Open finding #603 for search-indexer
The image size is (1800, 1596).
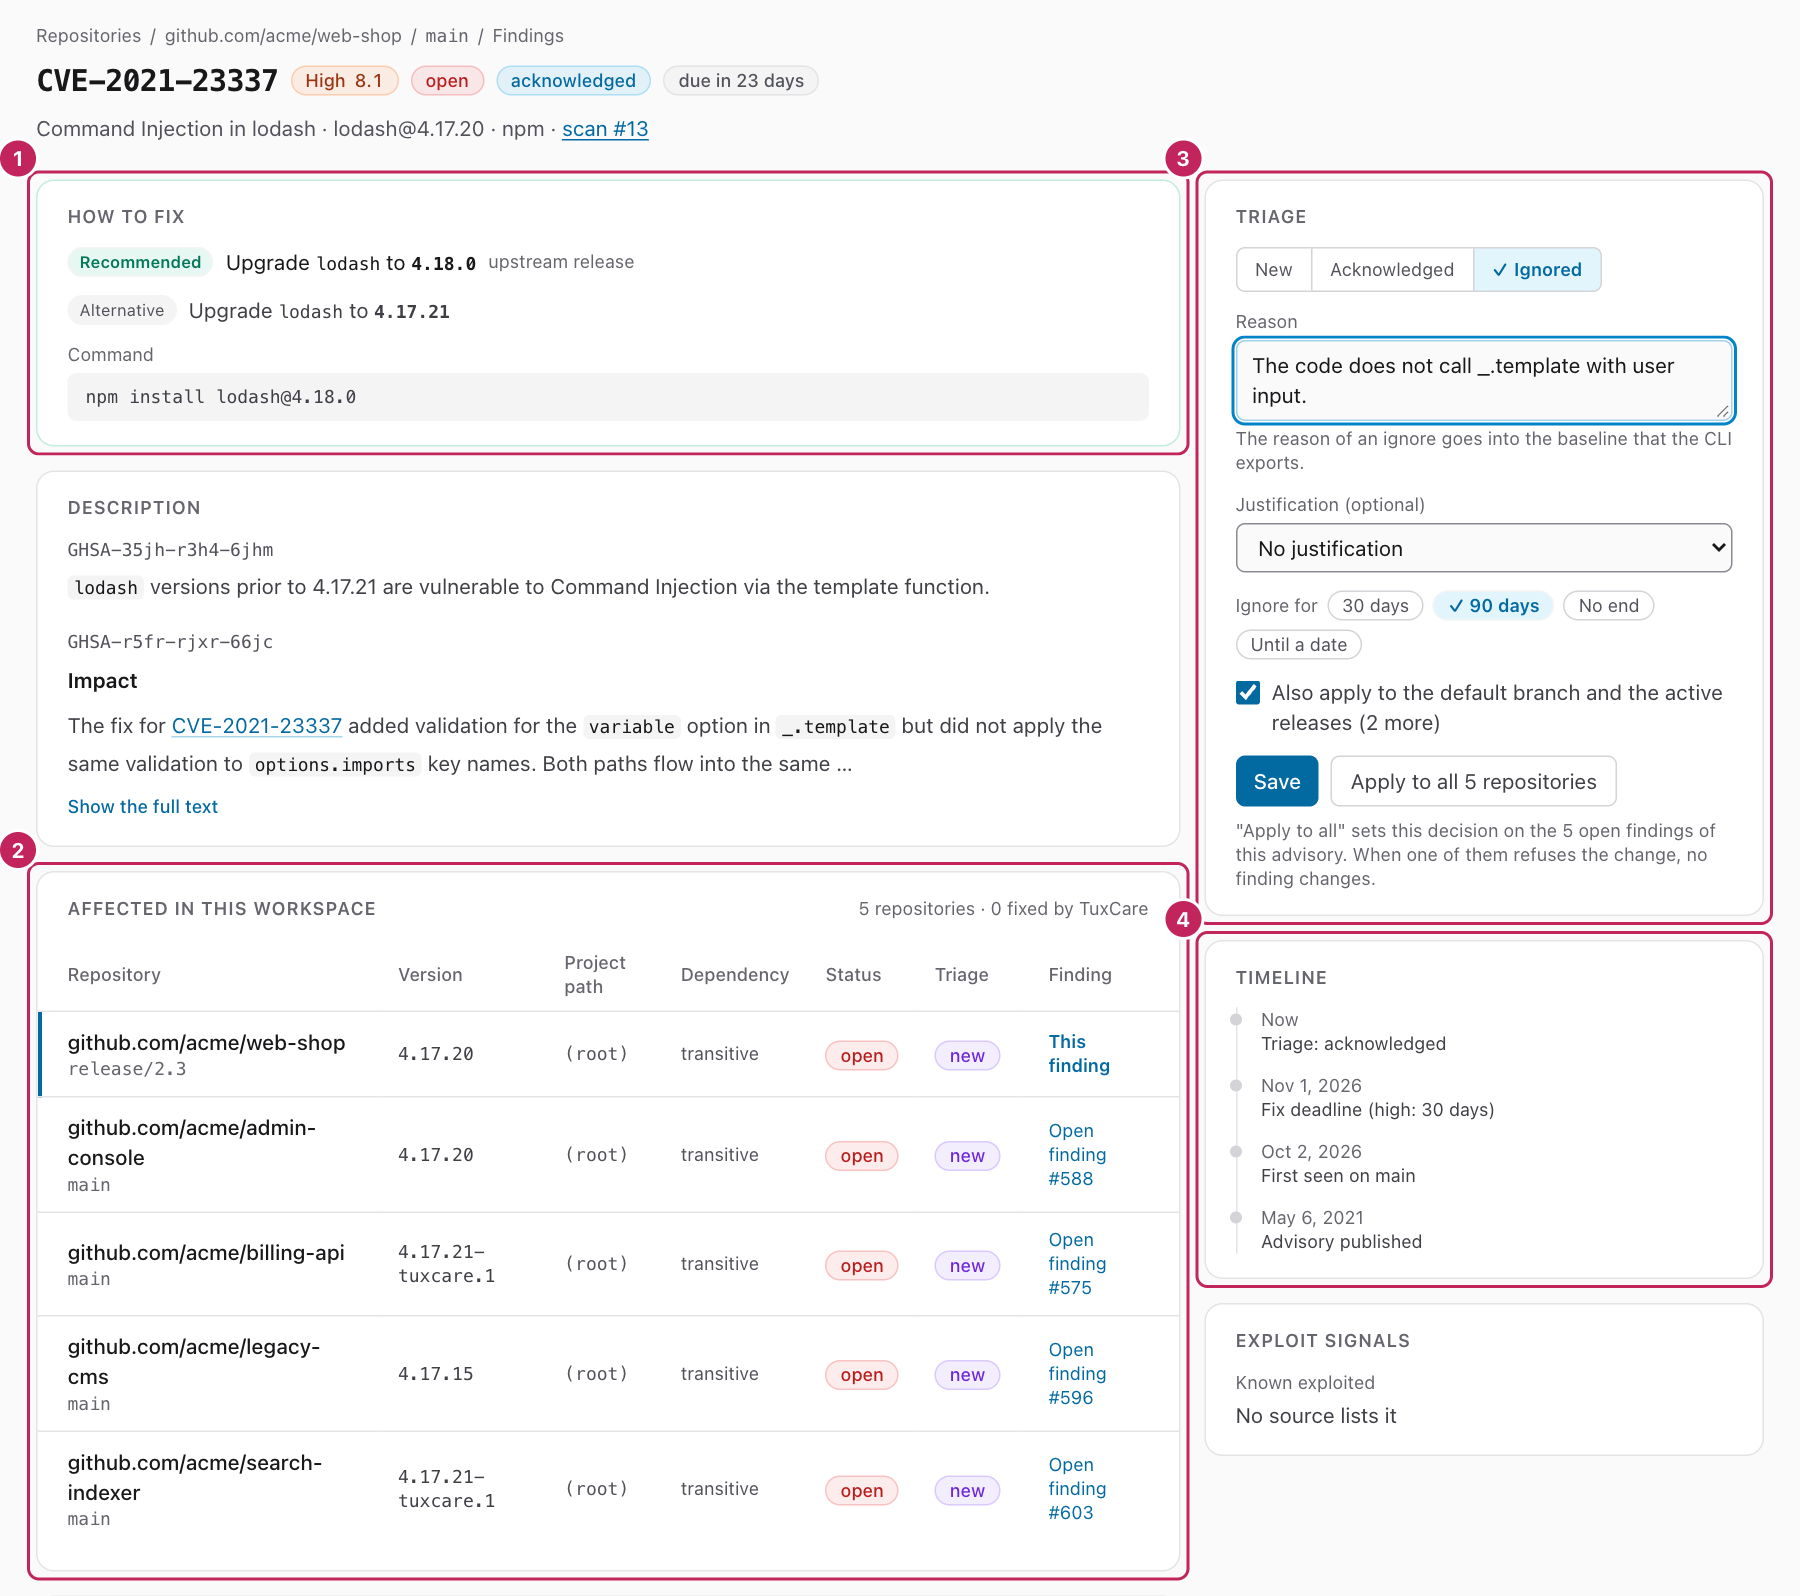(x=1077, y=1489)
